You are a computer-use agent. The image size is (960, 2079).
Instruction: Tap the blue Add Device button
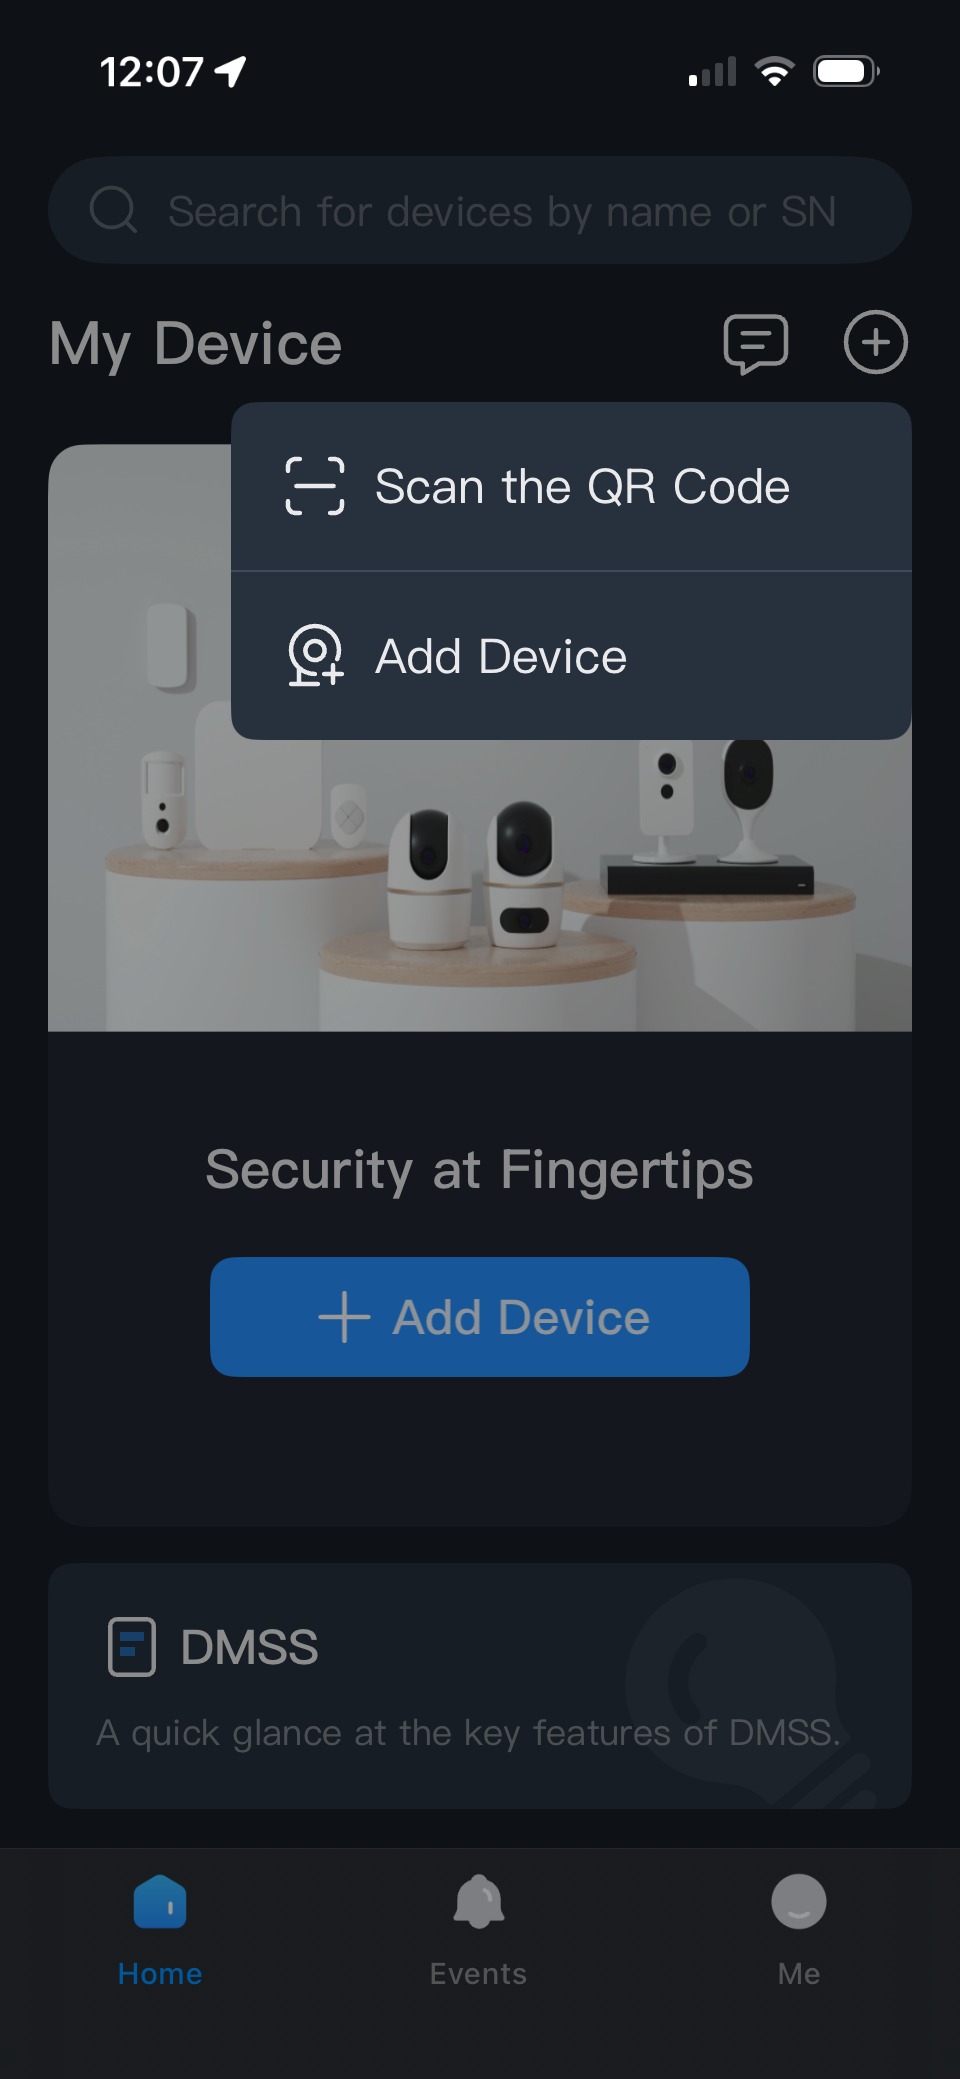480,1317
